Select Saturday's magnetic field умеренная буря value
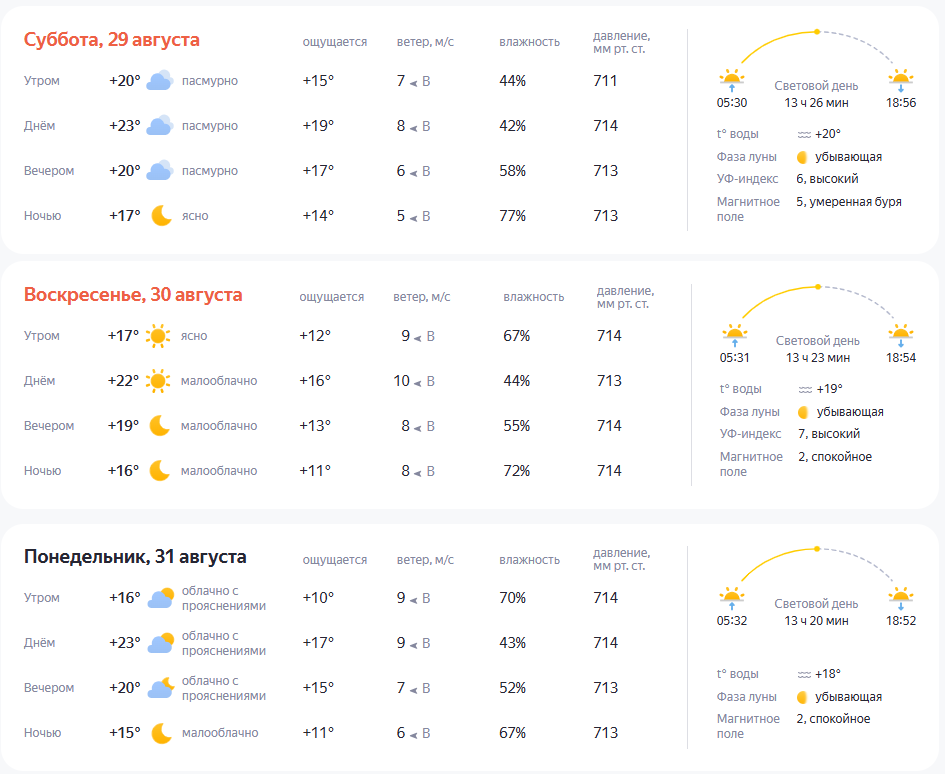Viewport: 945px width, 774px height. (x=849, y=202)
